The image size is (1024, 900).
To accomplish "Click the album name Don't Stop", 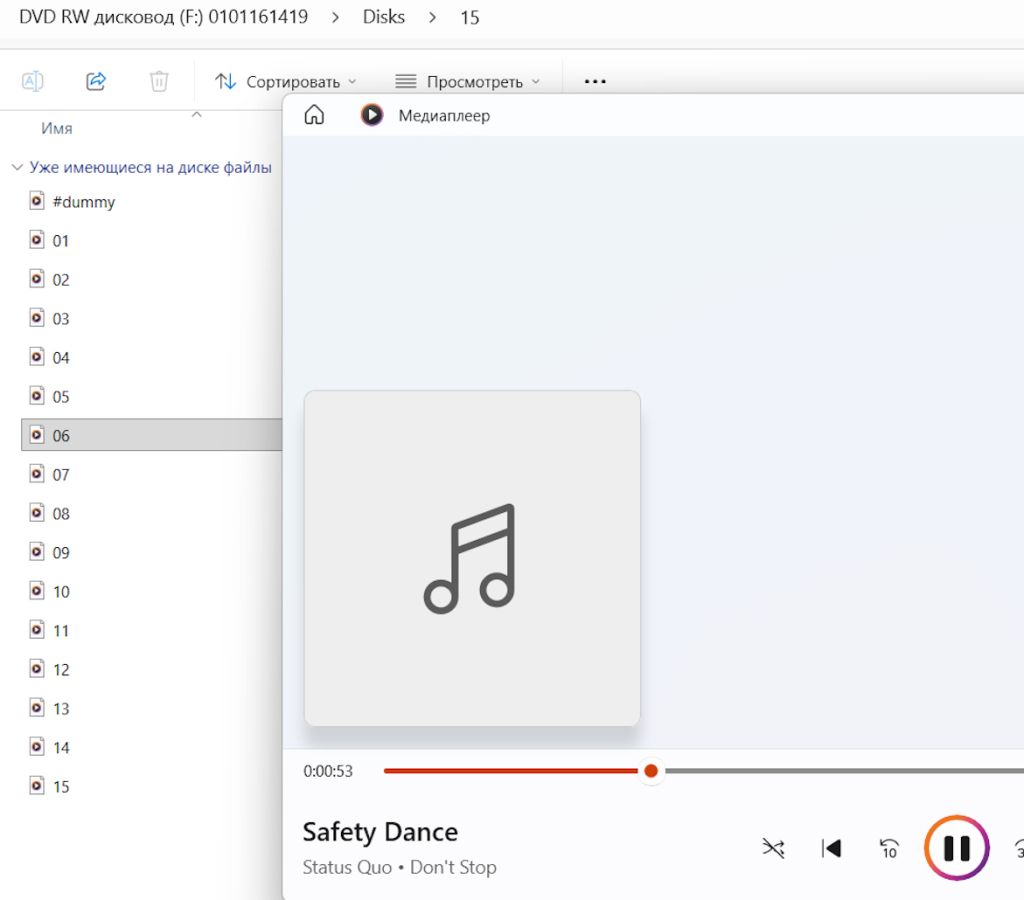I will pyautogui.click(x=453, y=867).
